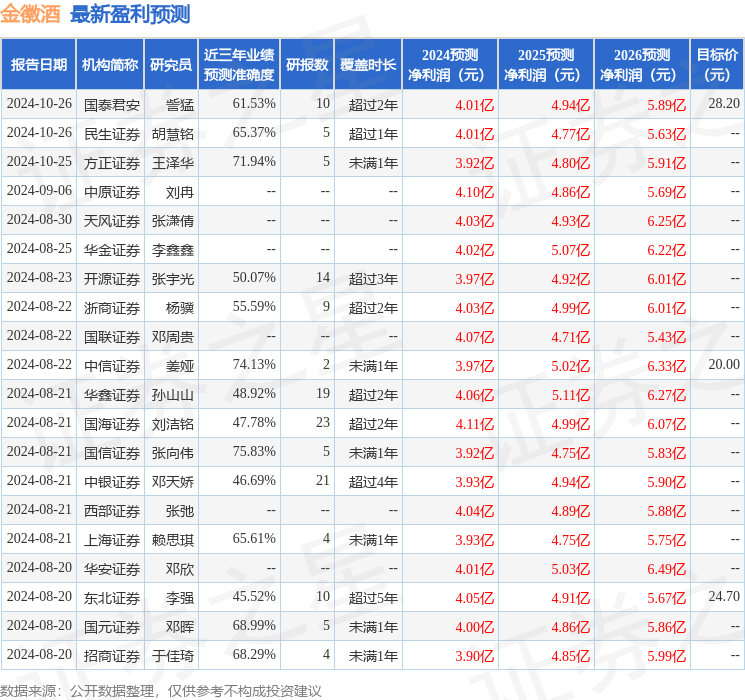The width and height of the screenshot is (745, 700).
Task: Click date 2024-09-06
Action: click(x=39, y=191)
